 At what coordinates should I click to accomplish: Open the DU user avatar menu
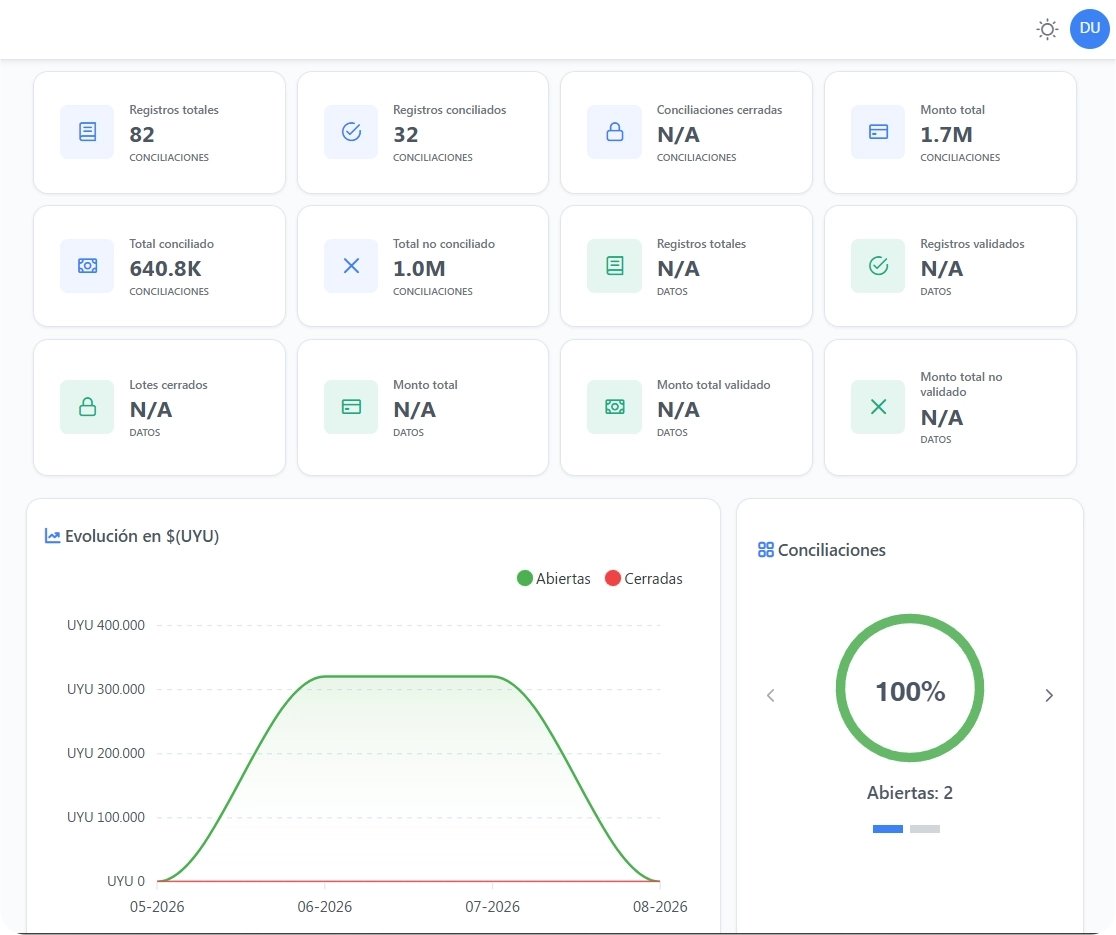[1090, 28]
